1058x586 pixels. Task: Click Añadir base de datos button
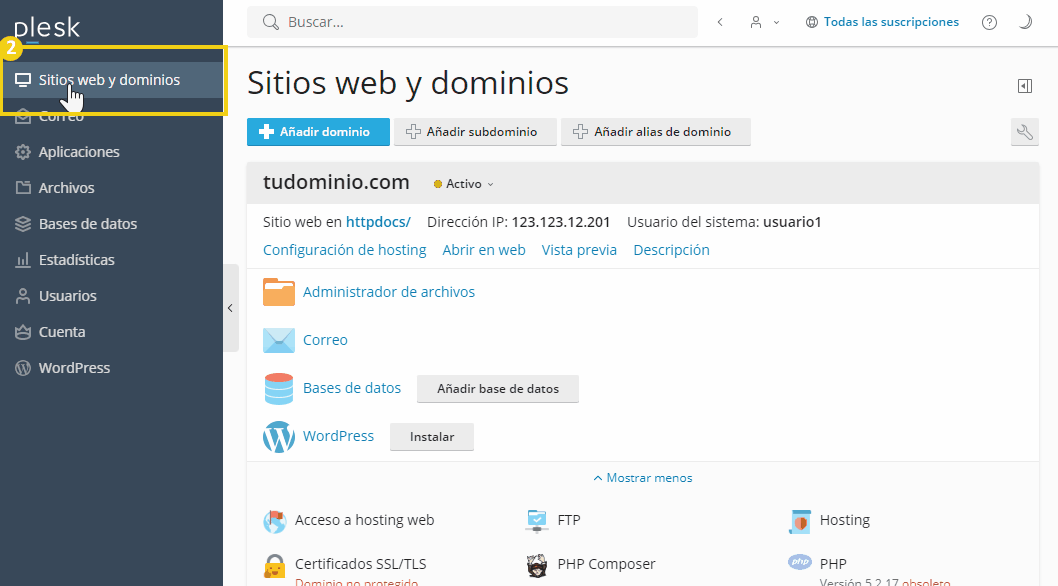click(x=498, y=389)
